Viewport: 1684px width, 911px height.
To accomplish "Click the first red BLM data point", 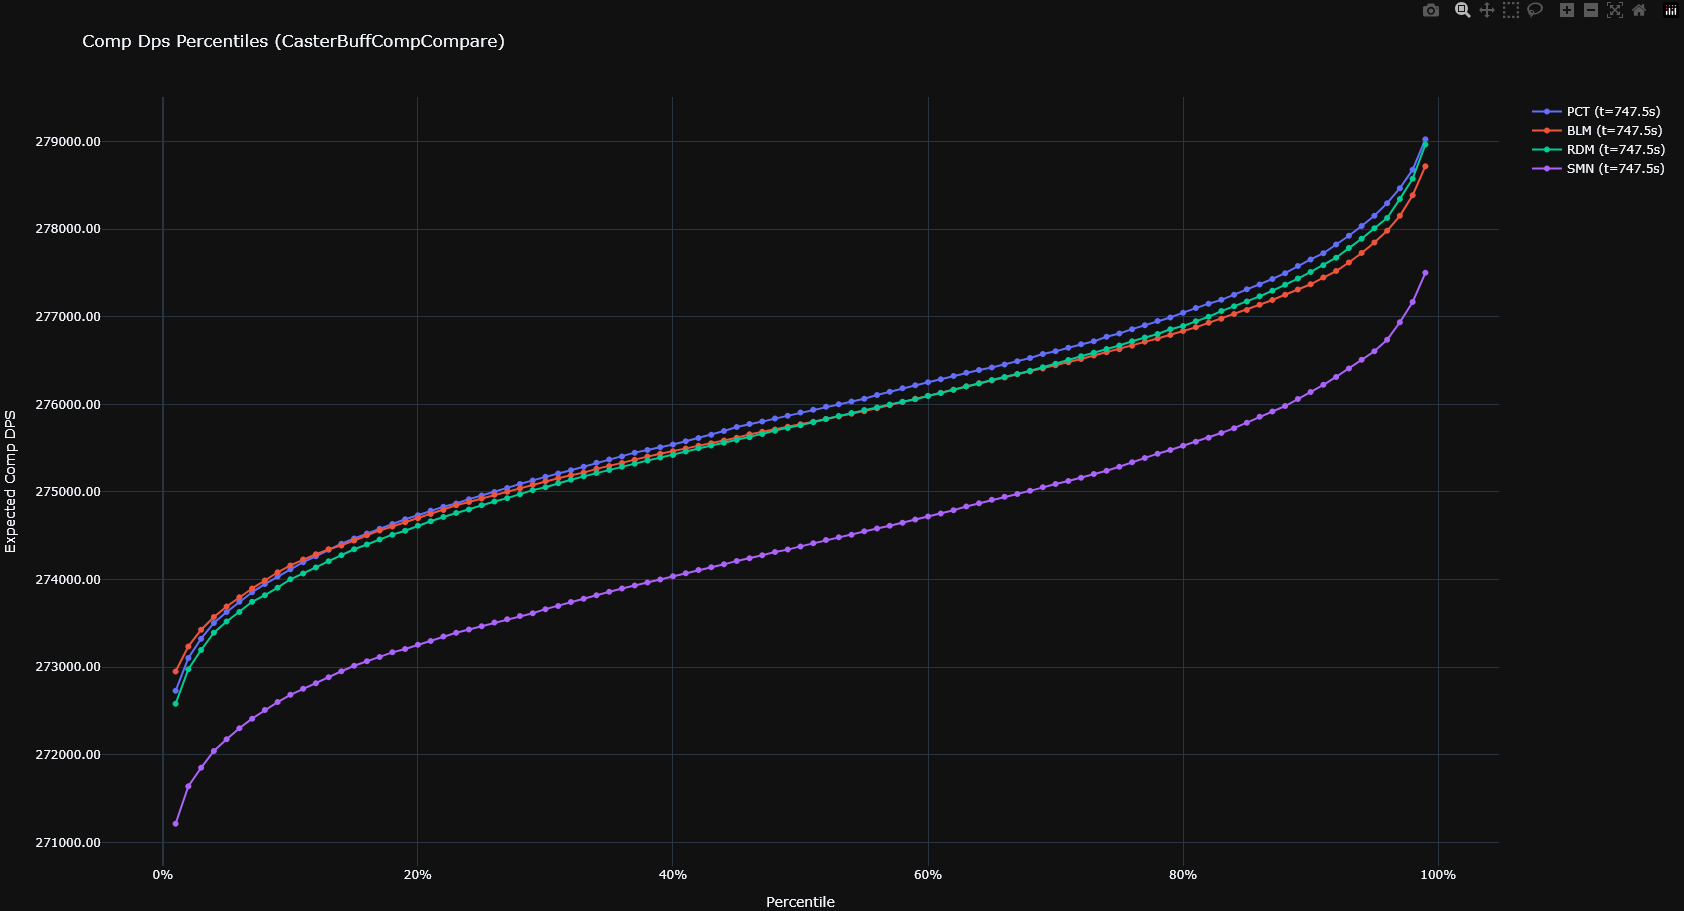I will [176, 672].
